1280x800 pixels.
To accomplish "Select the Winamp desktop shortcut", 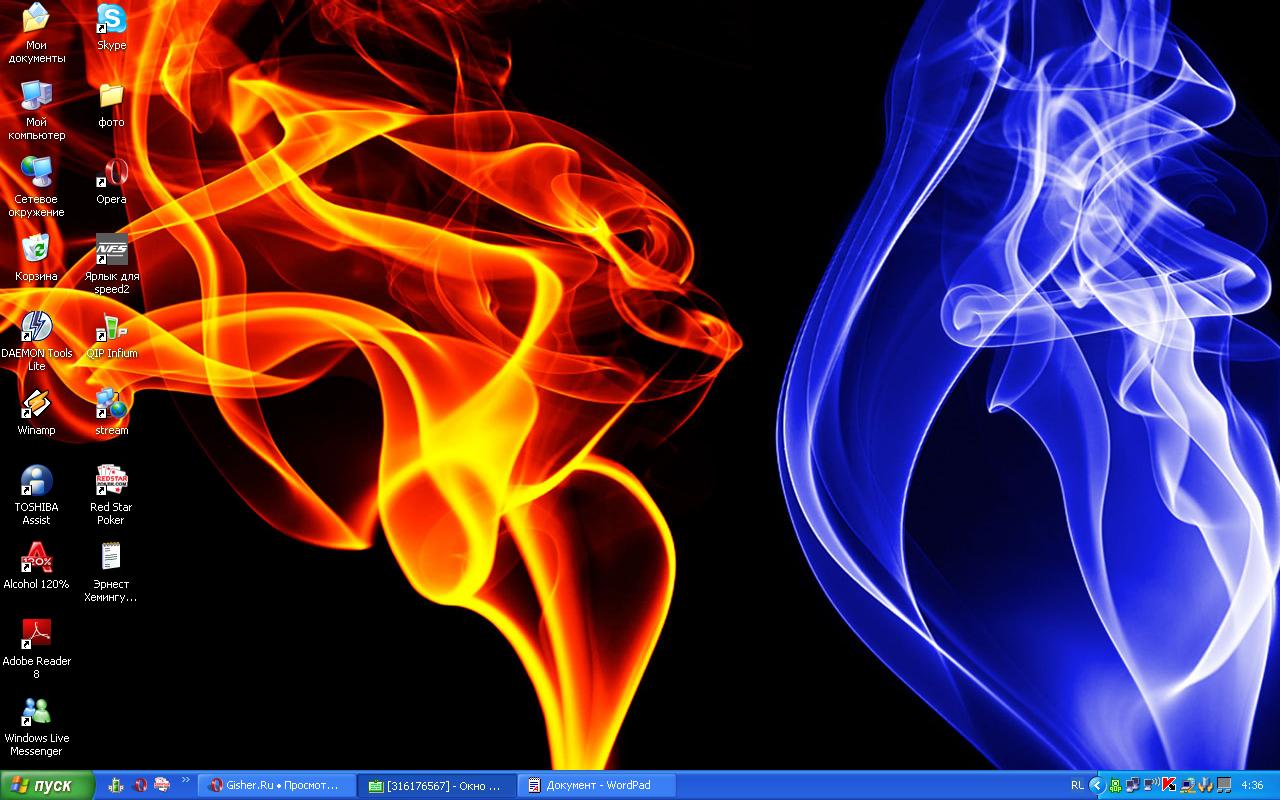I will (x=36, y=404).
